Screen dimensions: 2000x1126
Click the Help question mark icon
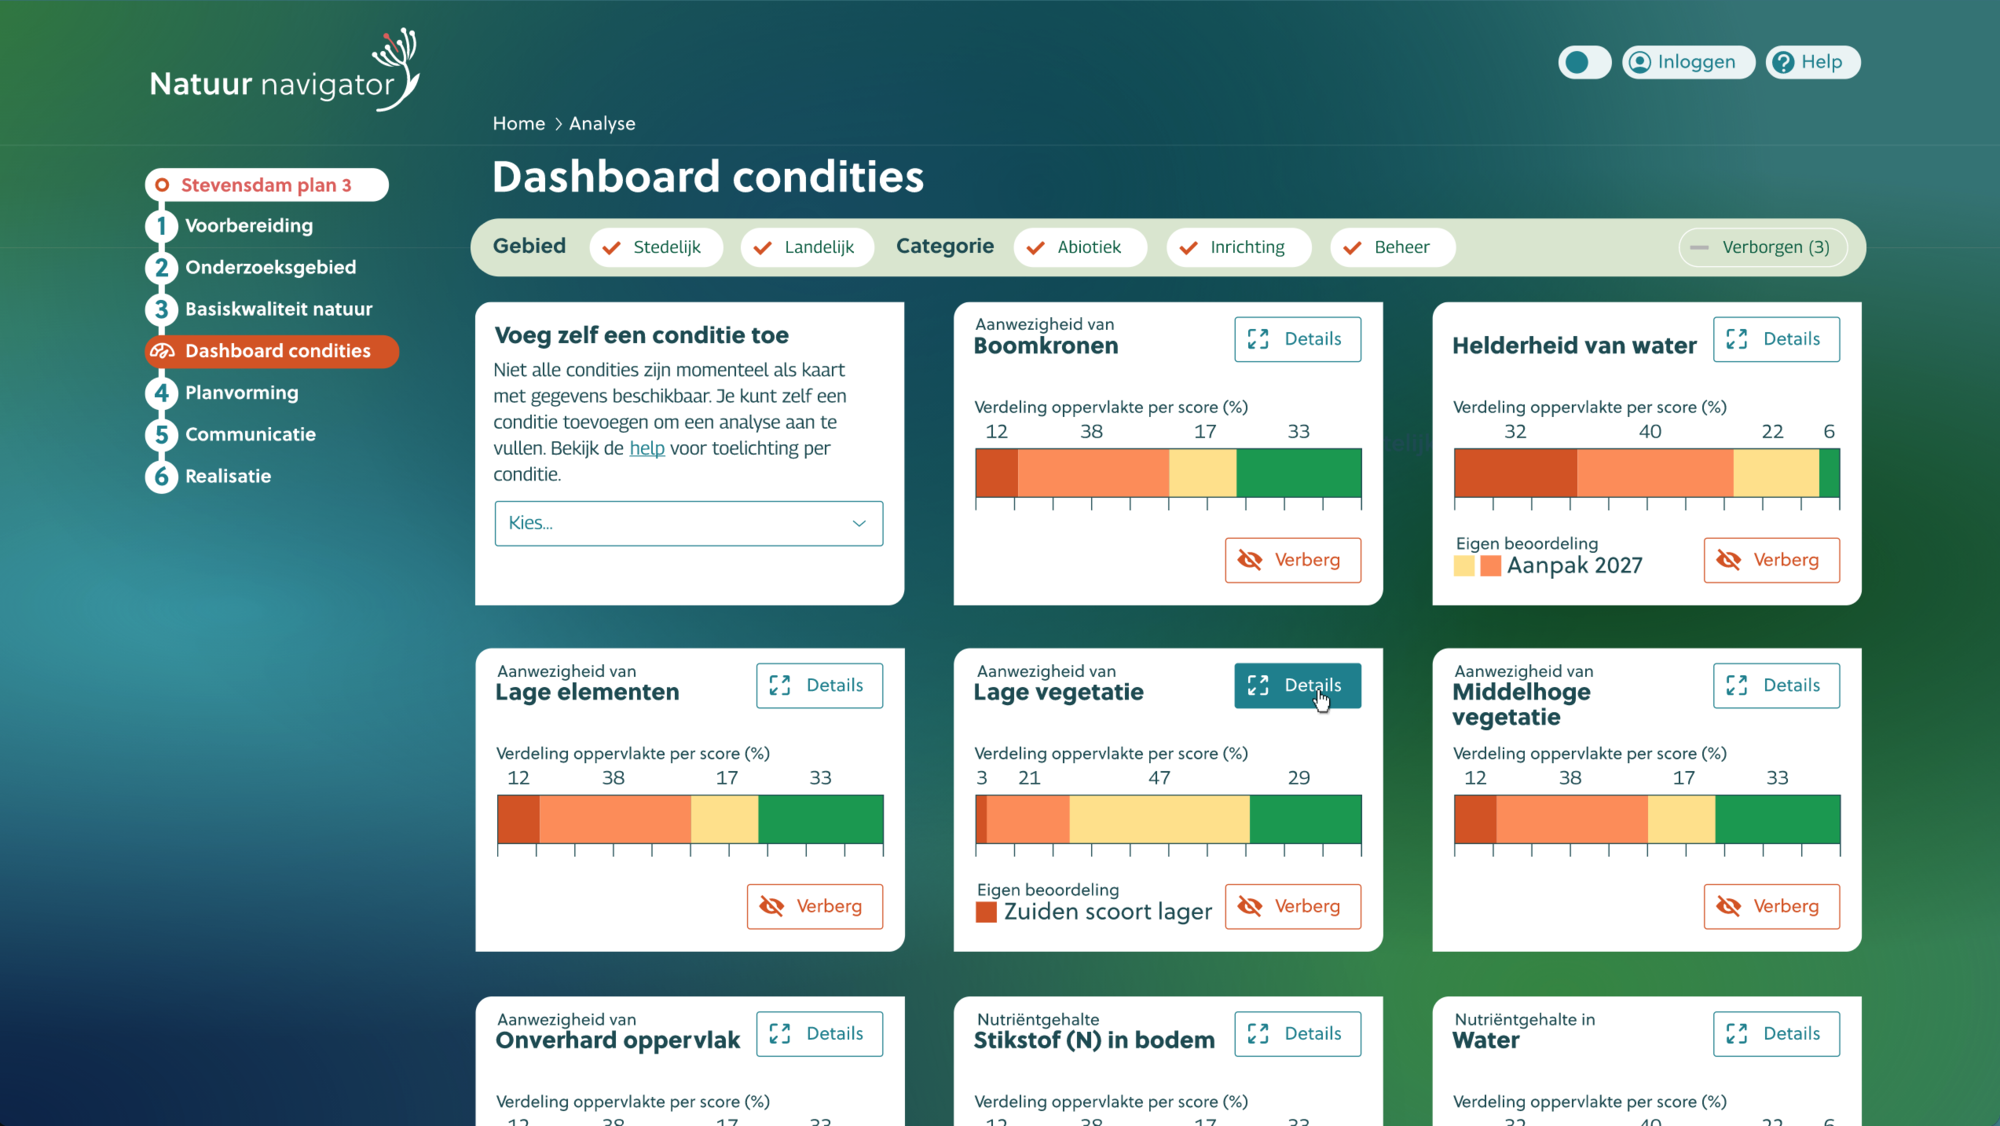tap(1783, 62)
